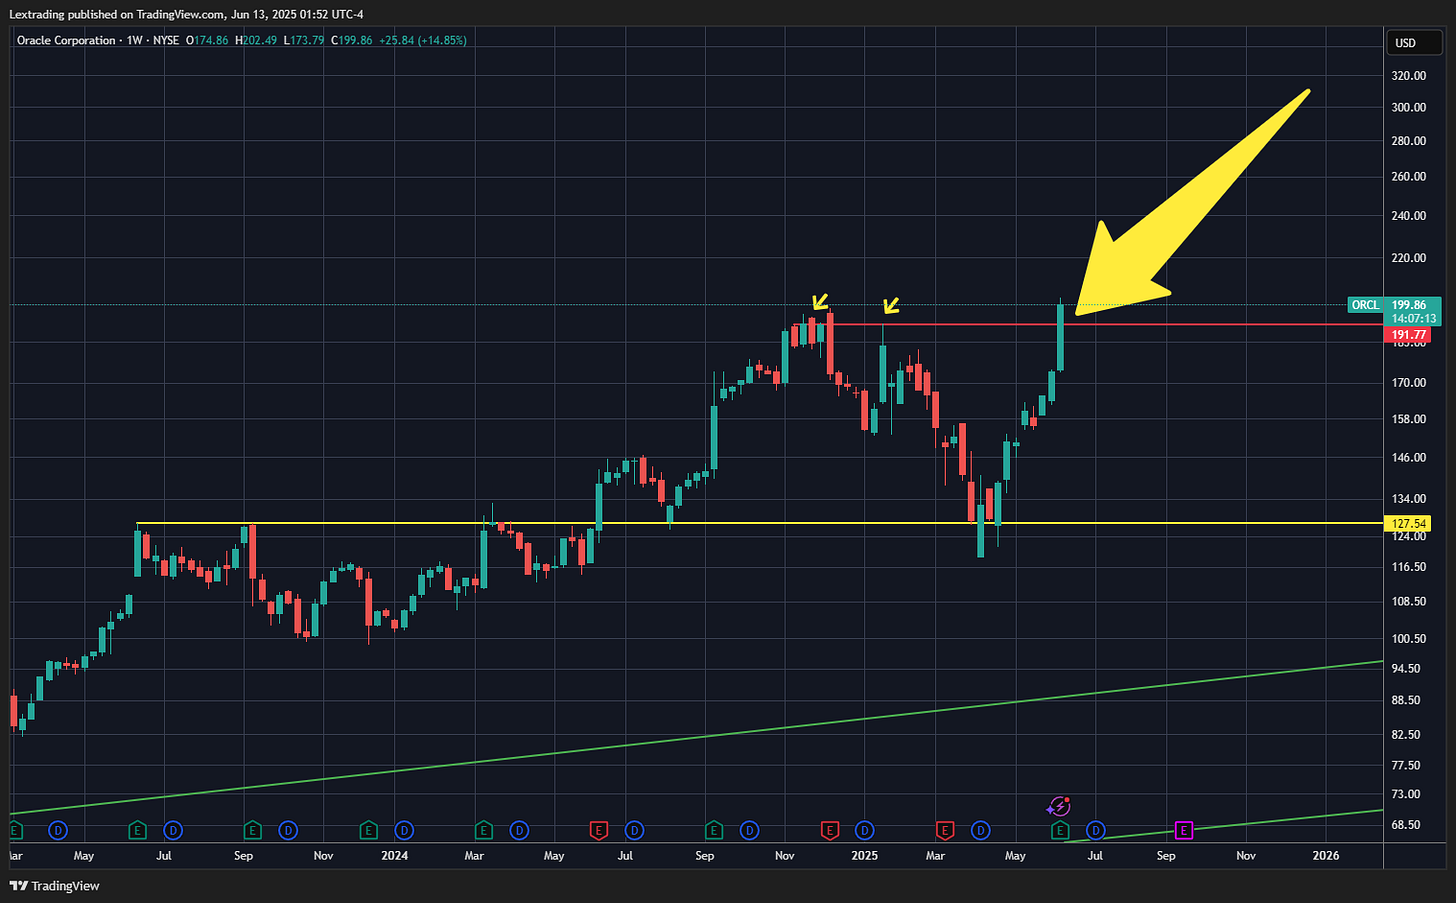The height and width of the screenshot is (903, 1456).
Task: Open the earnings marker at September 2023
Action: [x=253, y=830]
